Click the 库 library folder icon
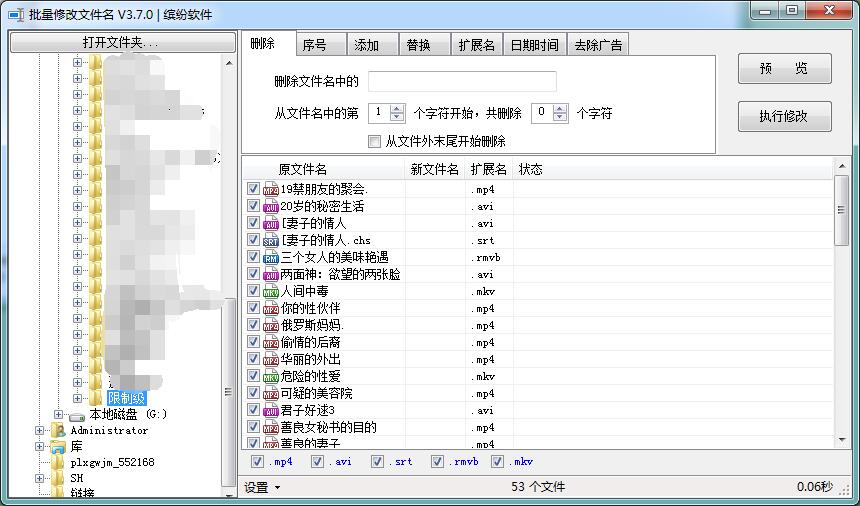 (x=59, y=447)
